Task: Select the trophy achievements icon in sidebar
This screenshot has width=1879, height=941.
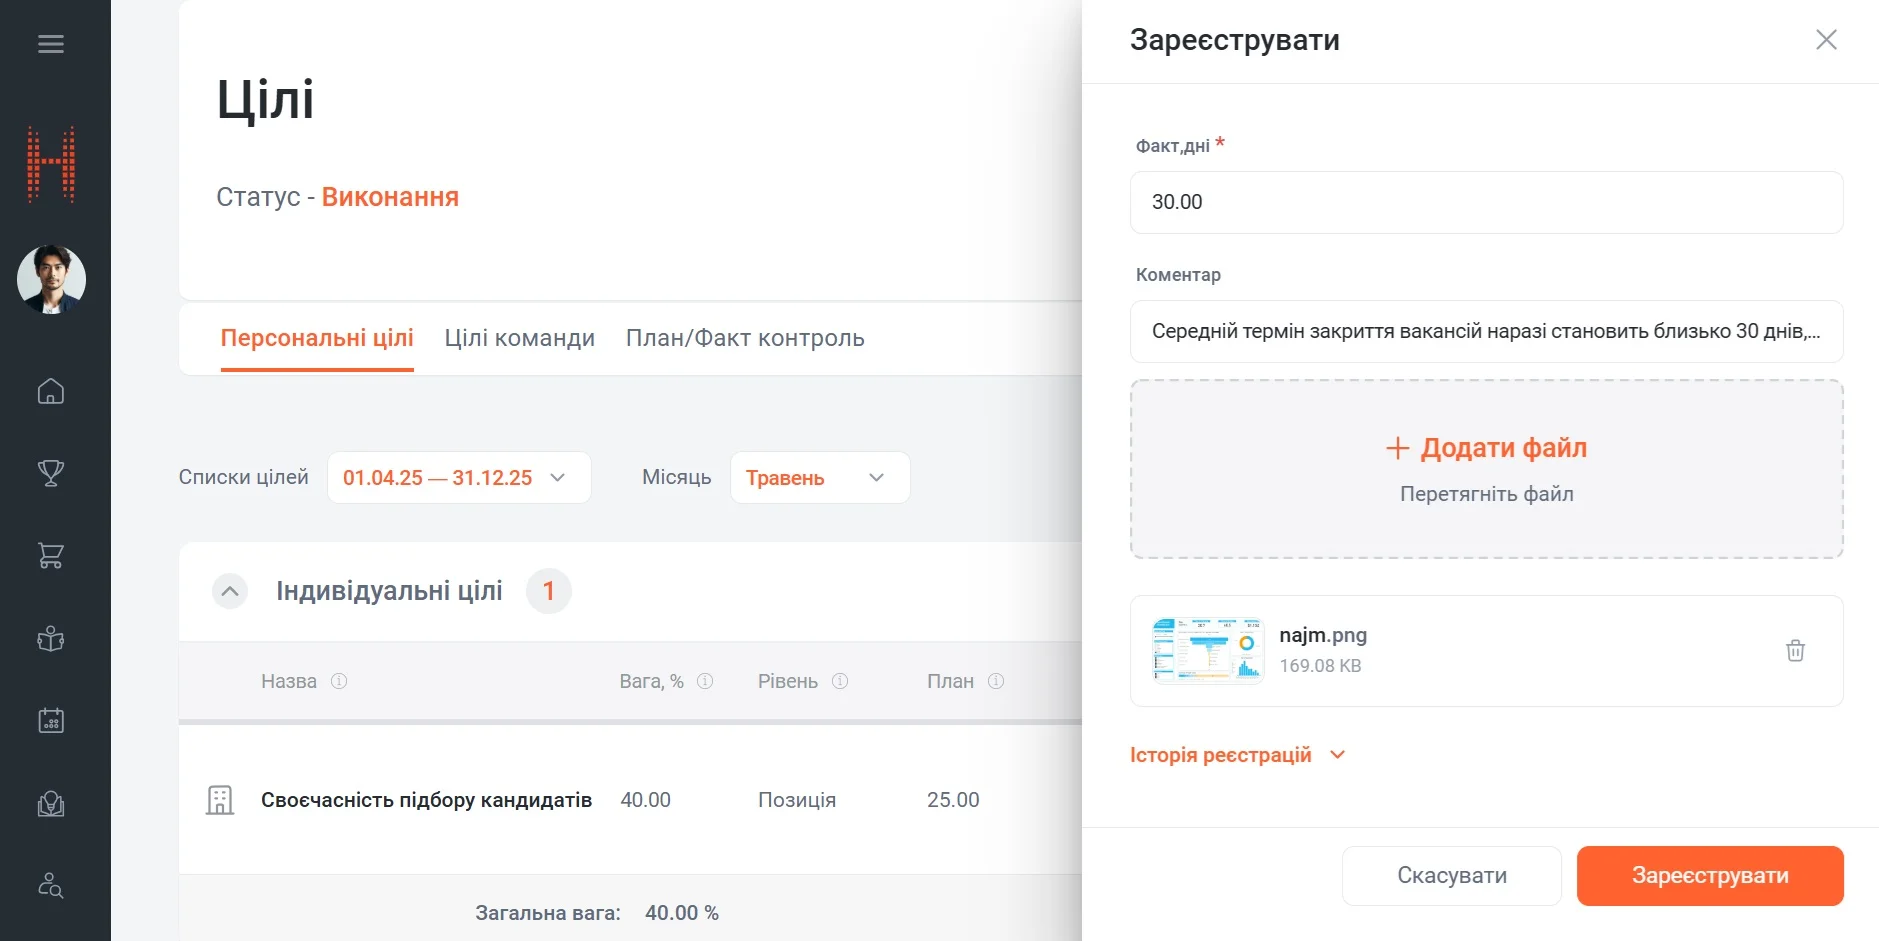Action: click(50, 473)
